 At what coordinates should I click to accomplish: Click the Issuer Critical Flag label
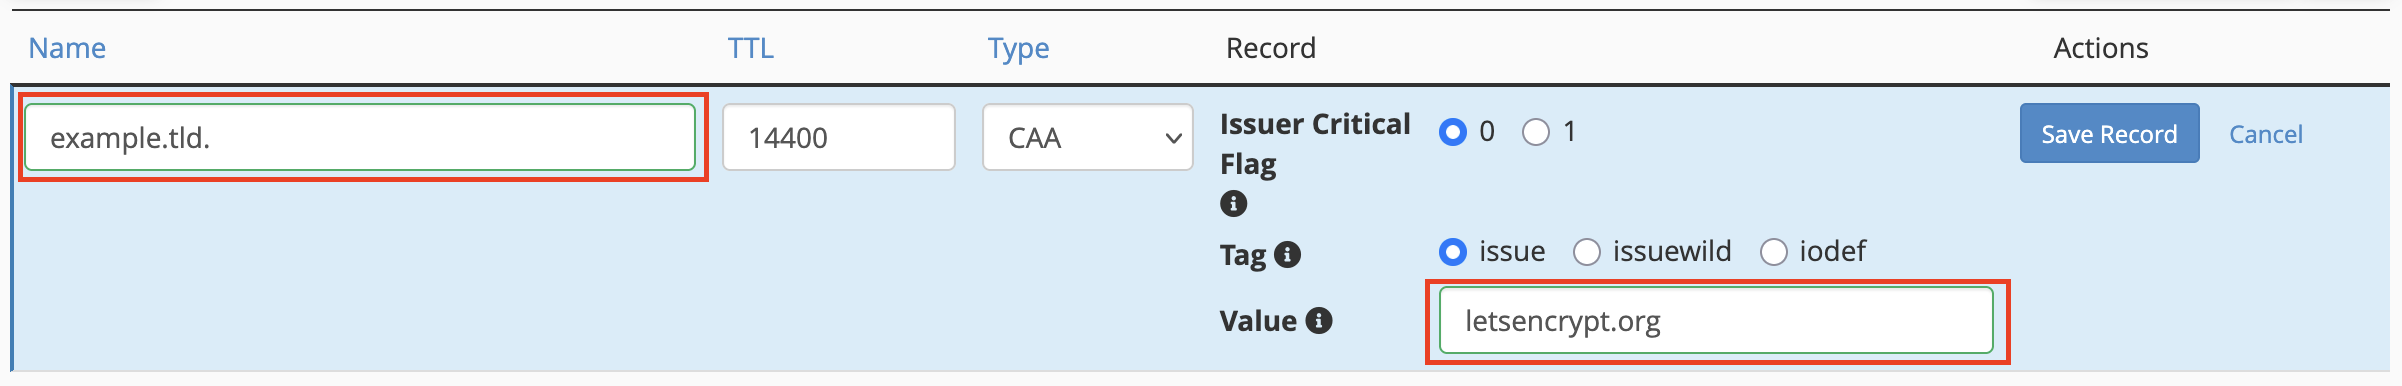pos(1315,143)
